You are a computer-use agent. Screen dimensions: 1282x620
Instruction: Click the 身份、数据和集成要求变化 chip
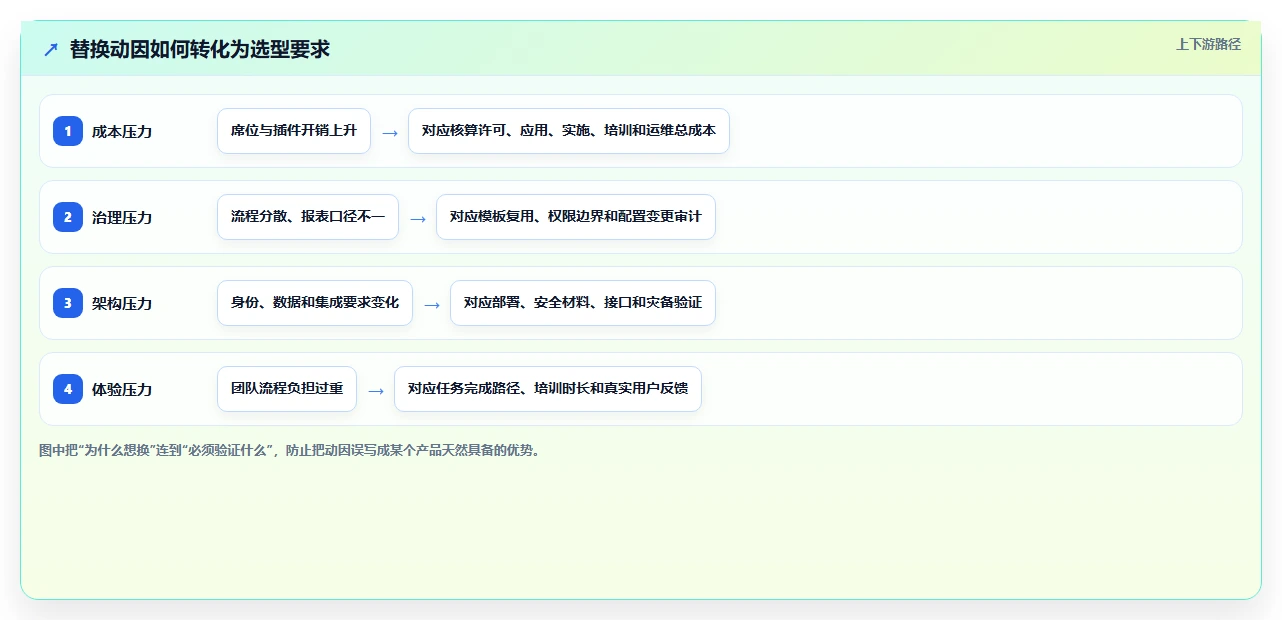(x=315, y=303)
